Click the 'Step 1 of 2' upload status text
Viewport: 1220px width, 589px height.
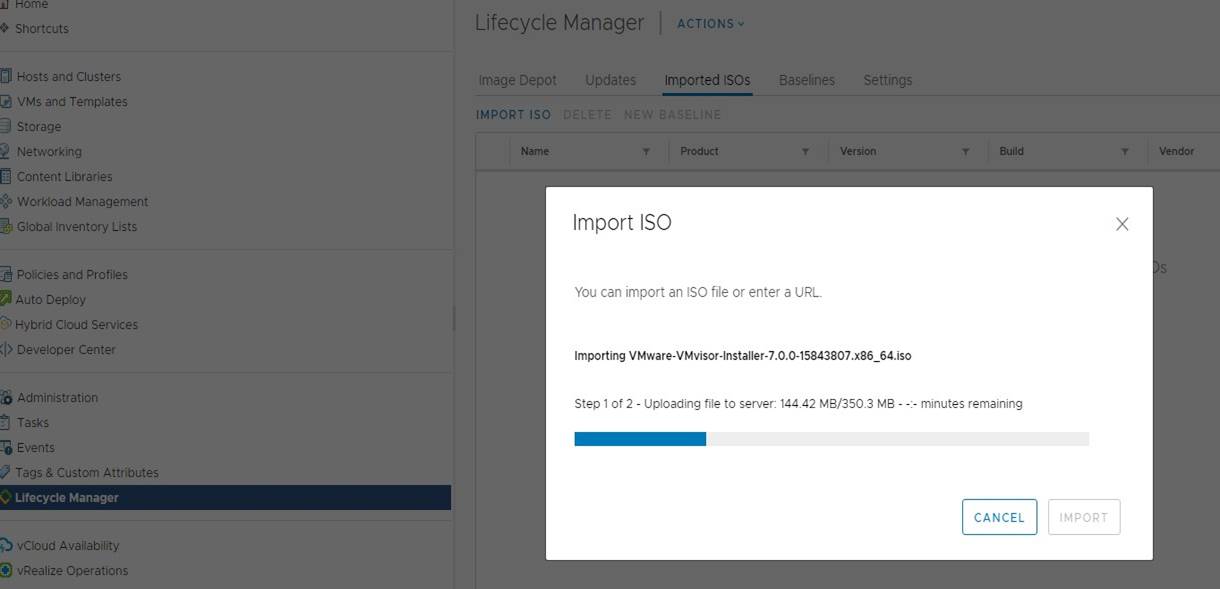798,403
